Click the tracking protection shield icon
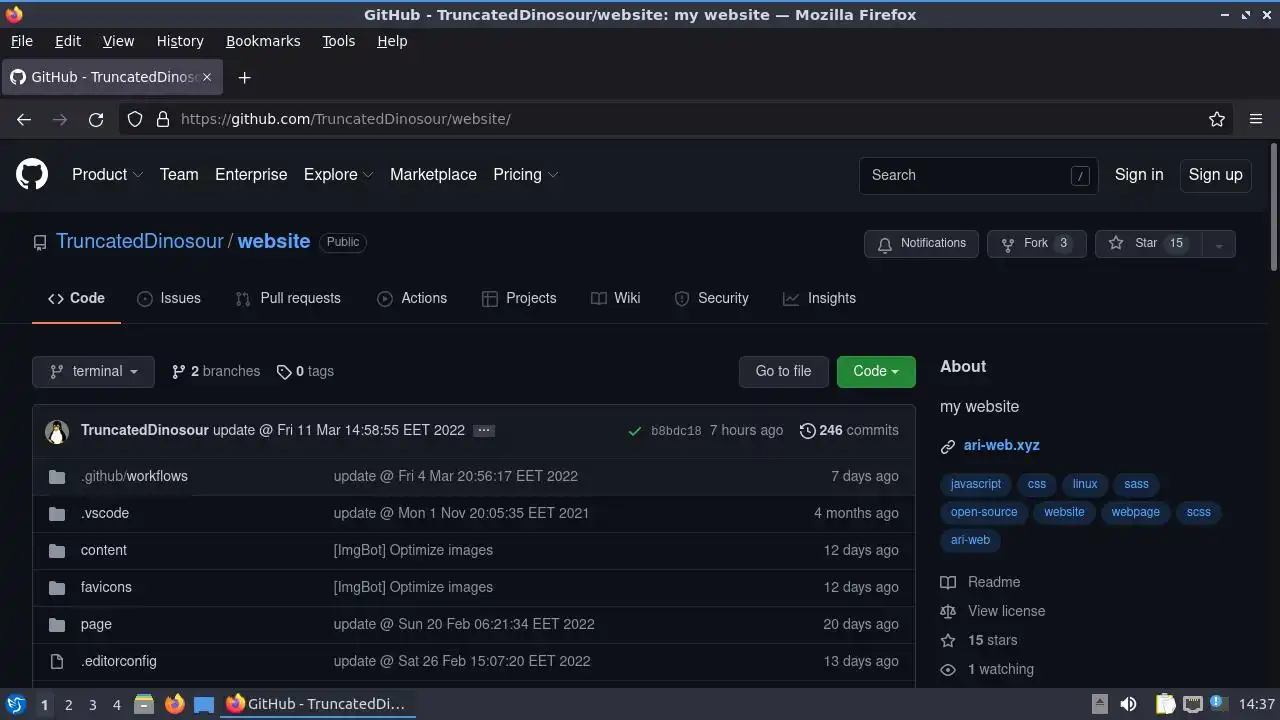Viewport: 1280px width, 720px height. 135,119
